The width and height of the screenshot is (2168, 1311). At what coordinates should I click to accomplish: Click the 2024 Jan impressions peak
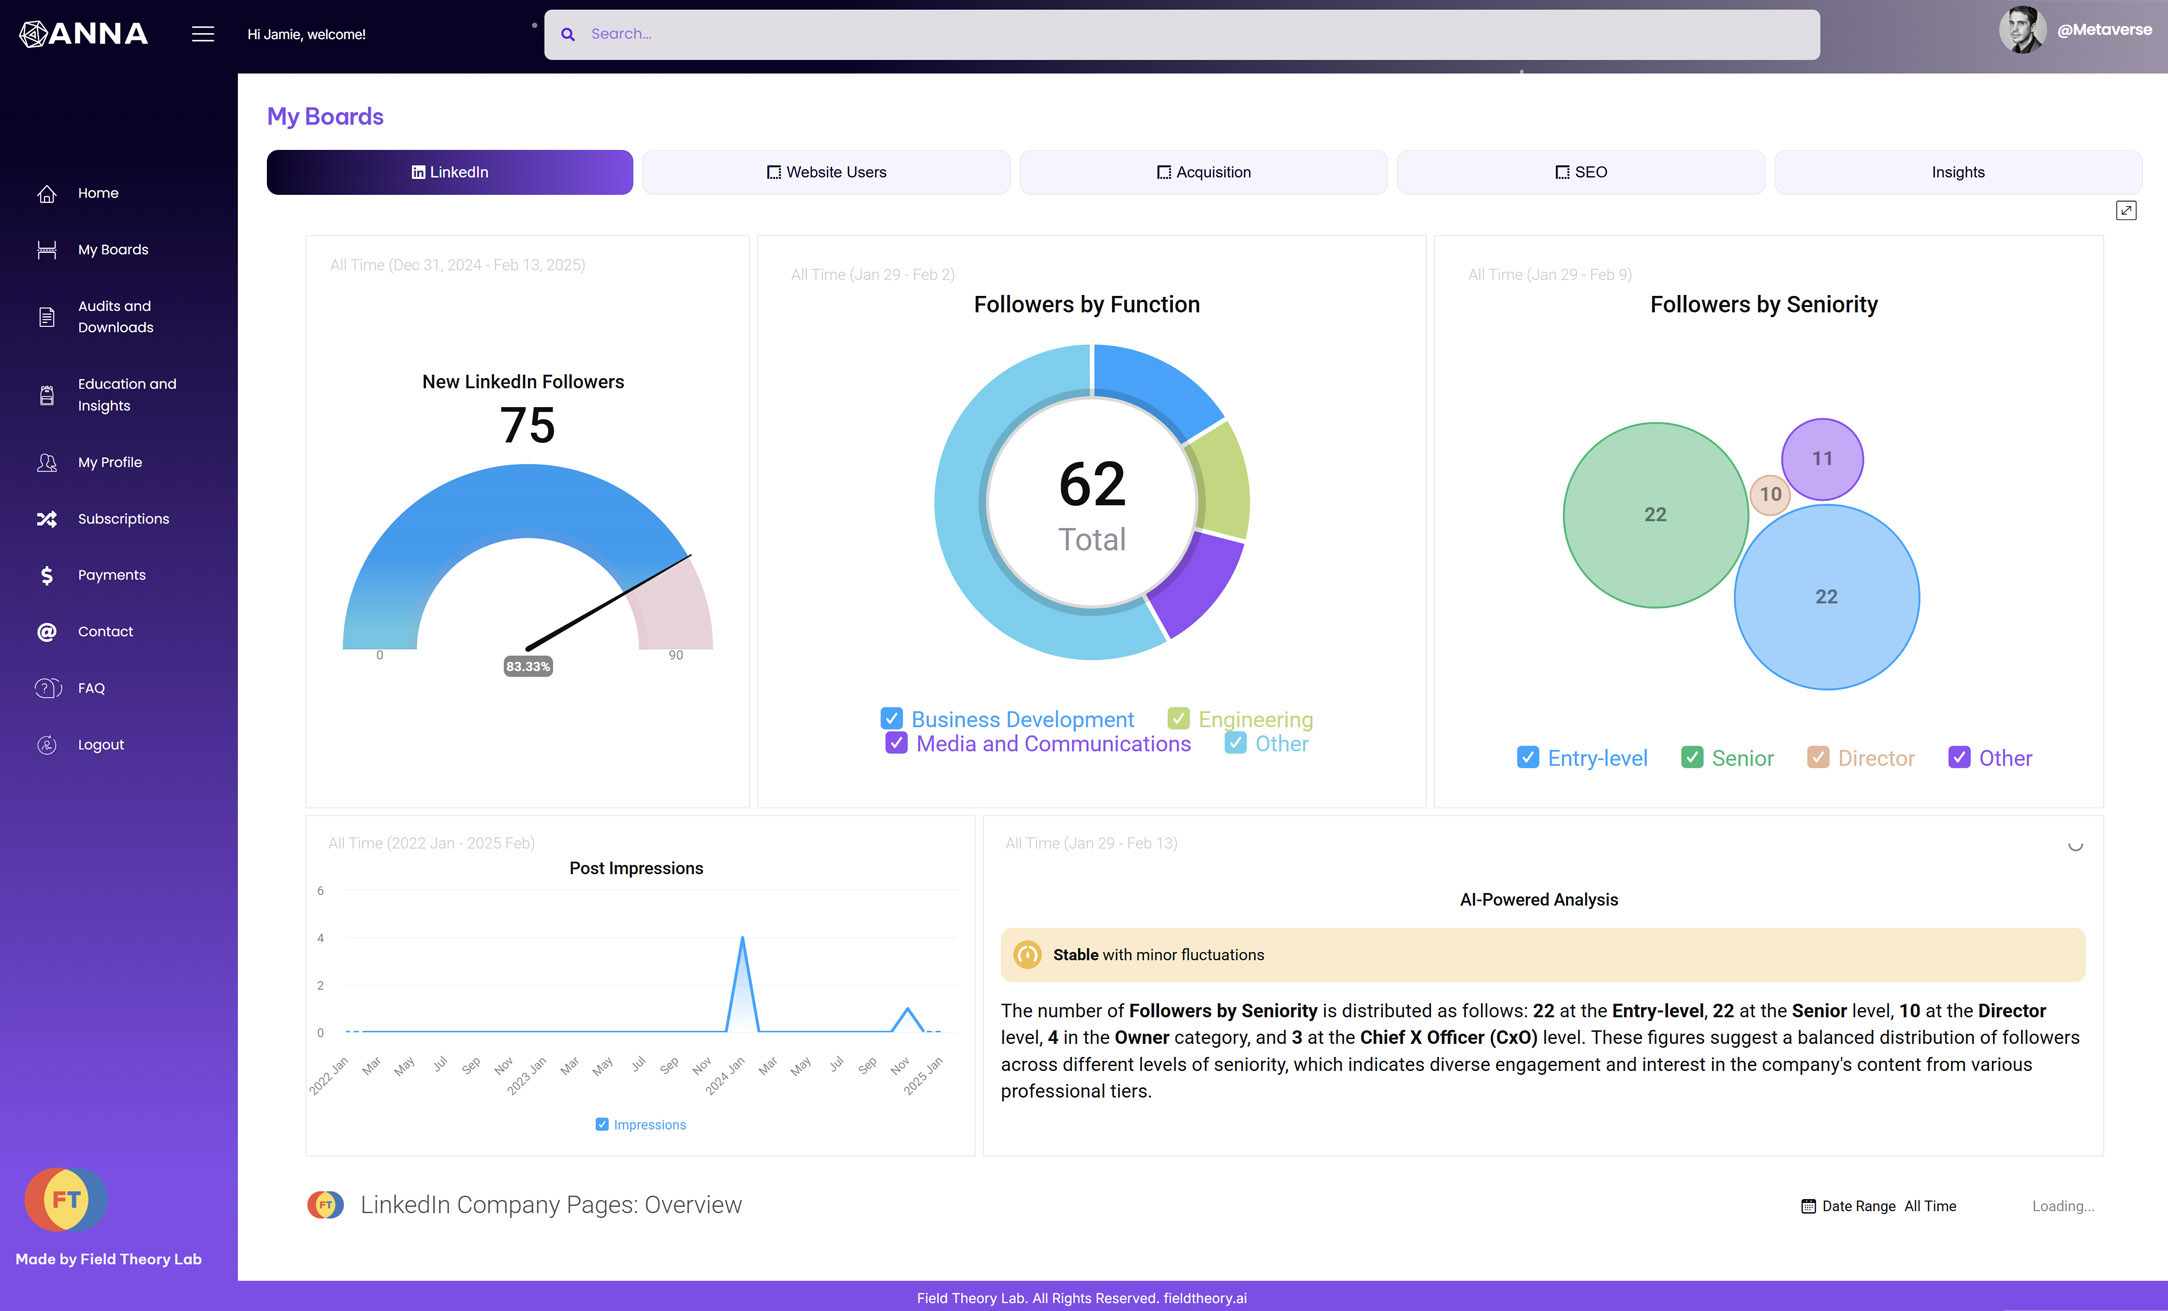(x=742, y=938)
